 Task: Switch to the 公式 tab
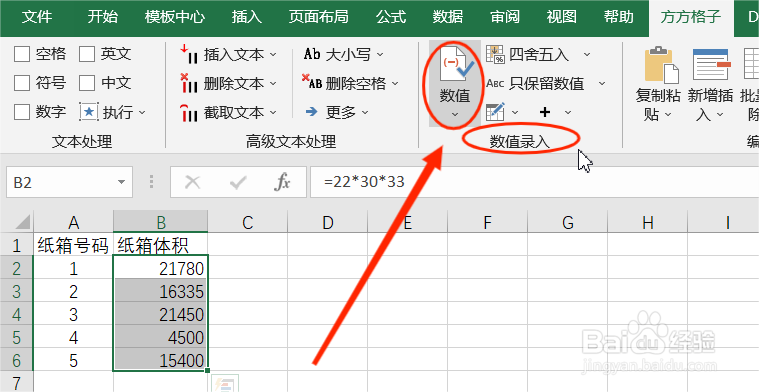[391, 17]
